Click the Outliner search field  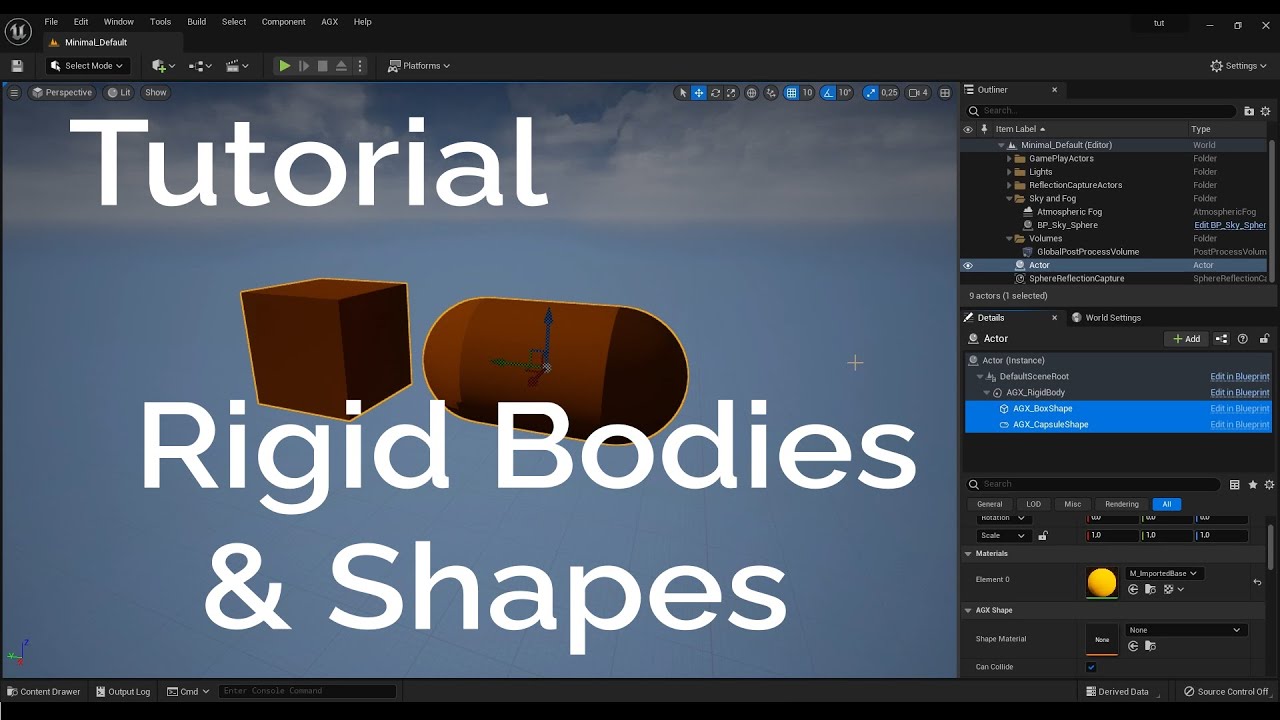(x=1100, y=111)
